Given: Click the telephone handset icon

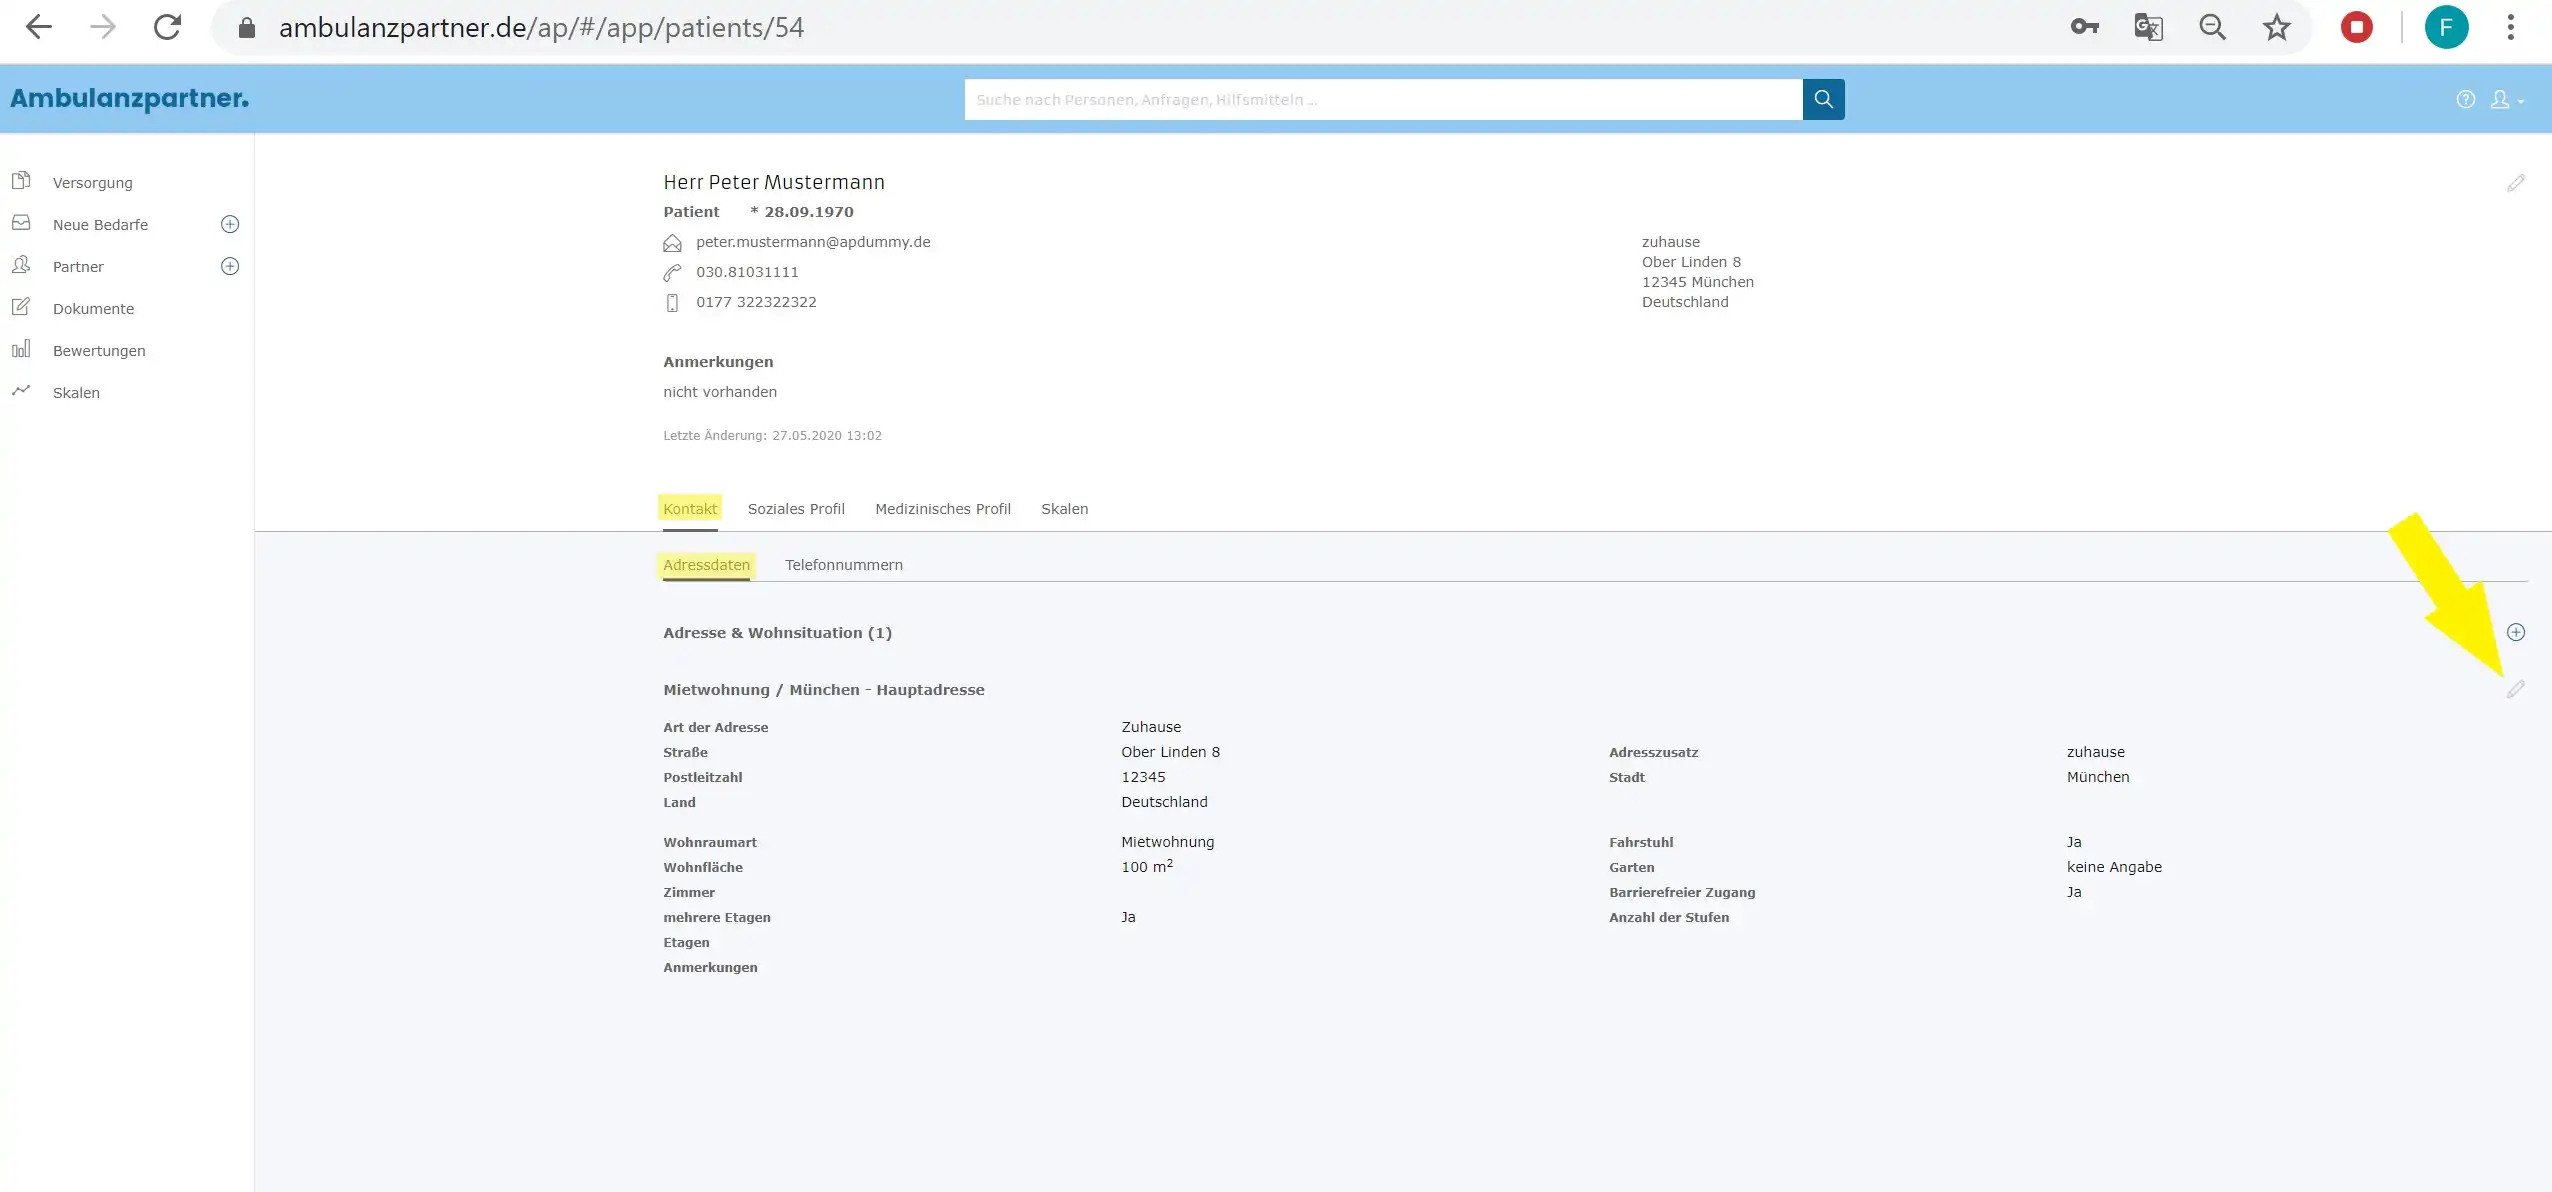Looking at the screenshot, I should pyautogui.click(x=672, y=273).
